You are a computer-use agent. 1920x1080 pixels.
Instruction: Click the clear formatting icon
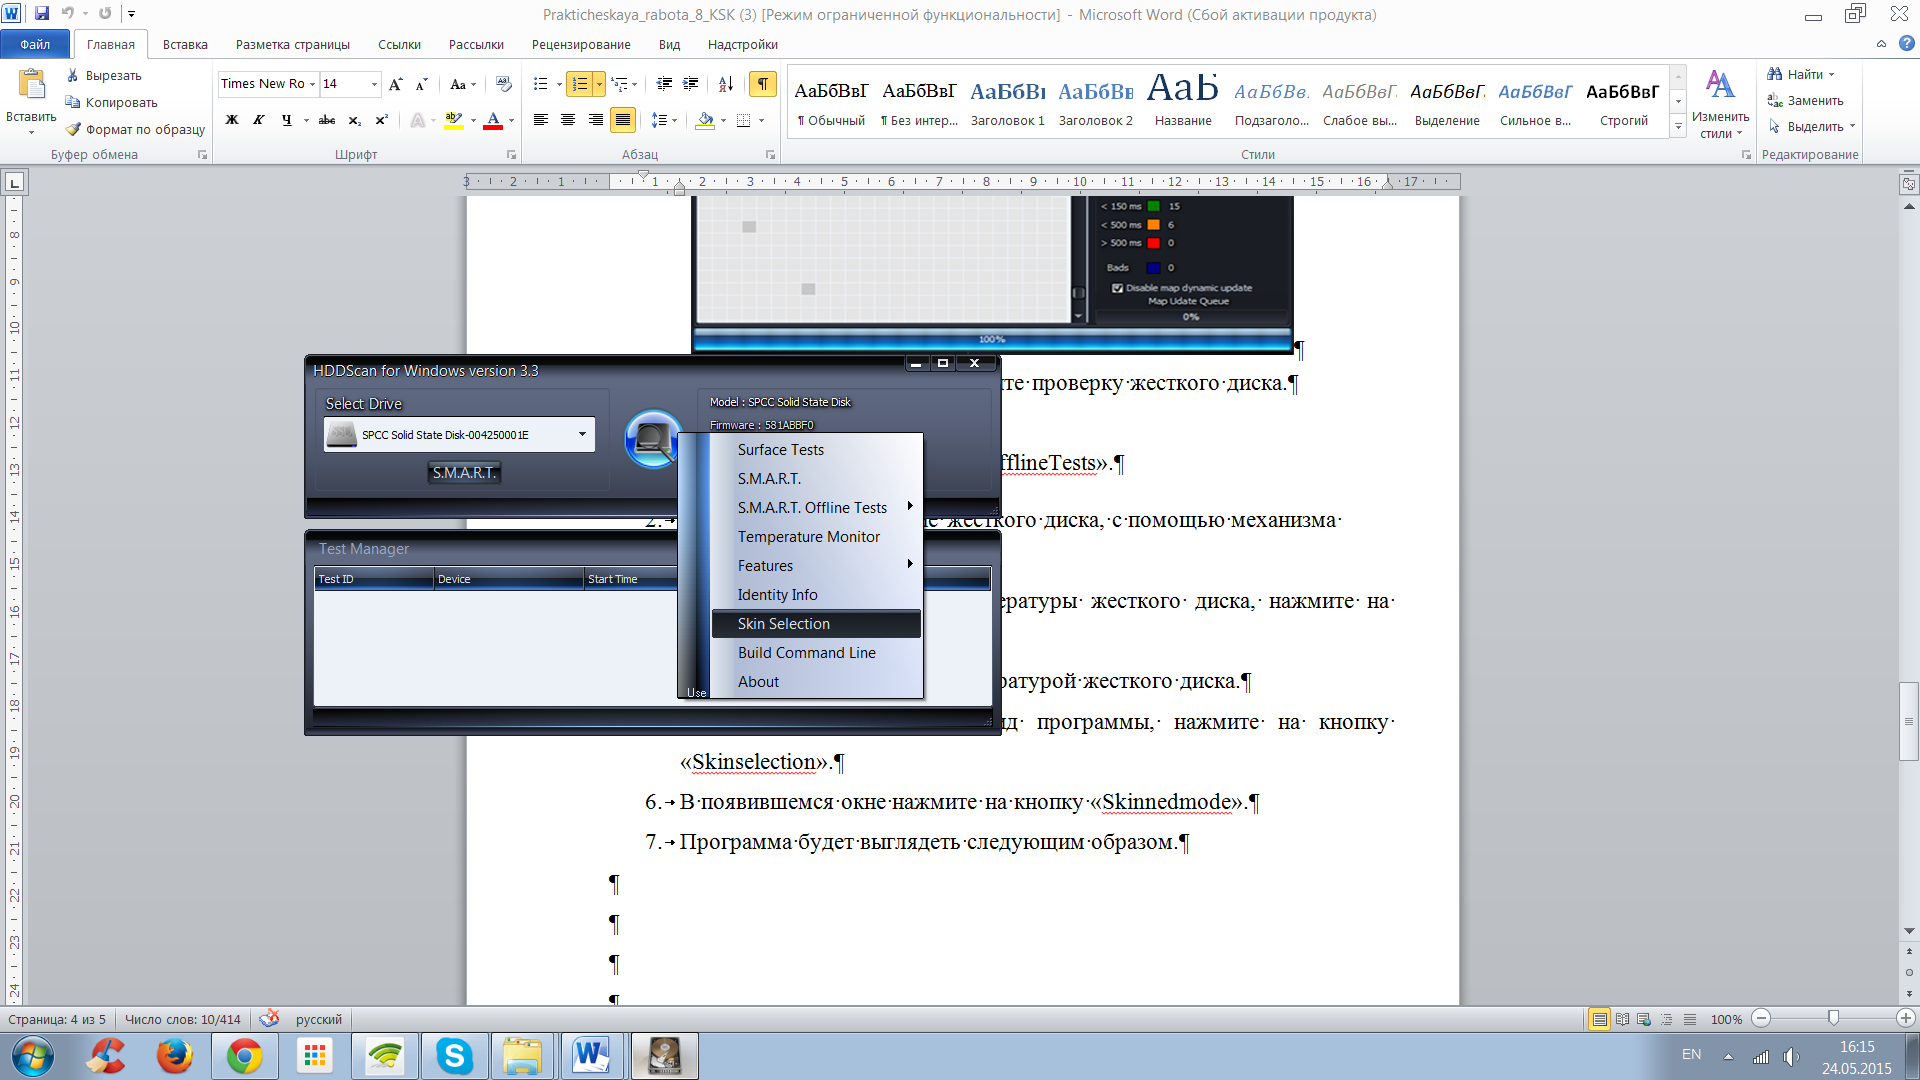click(x=503, y=84)
